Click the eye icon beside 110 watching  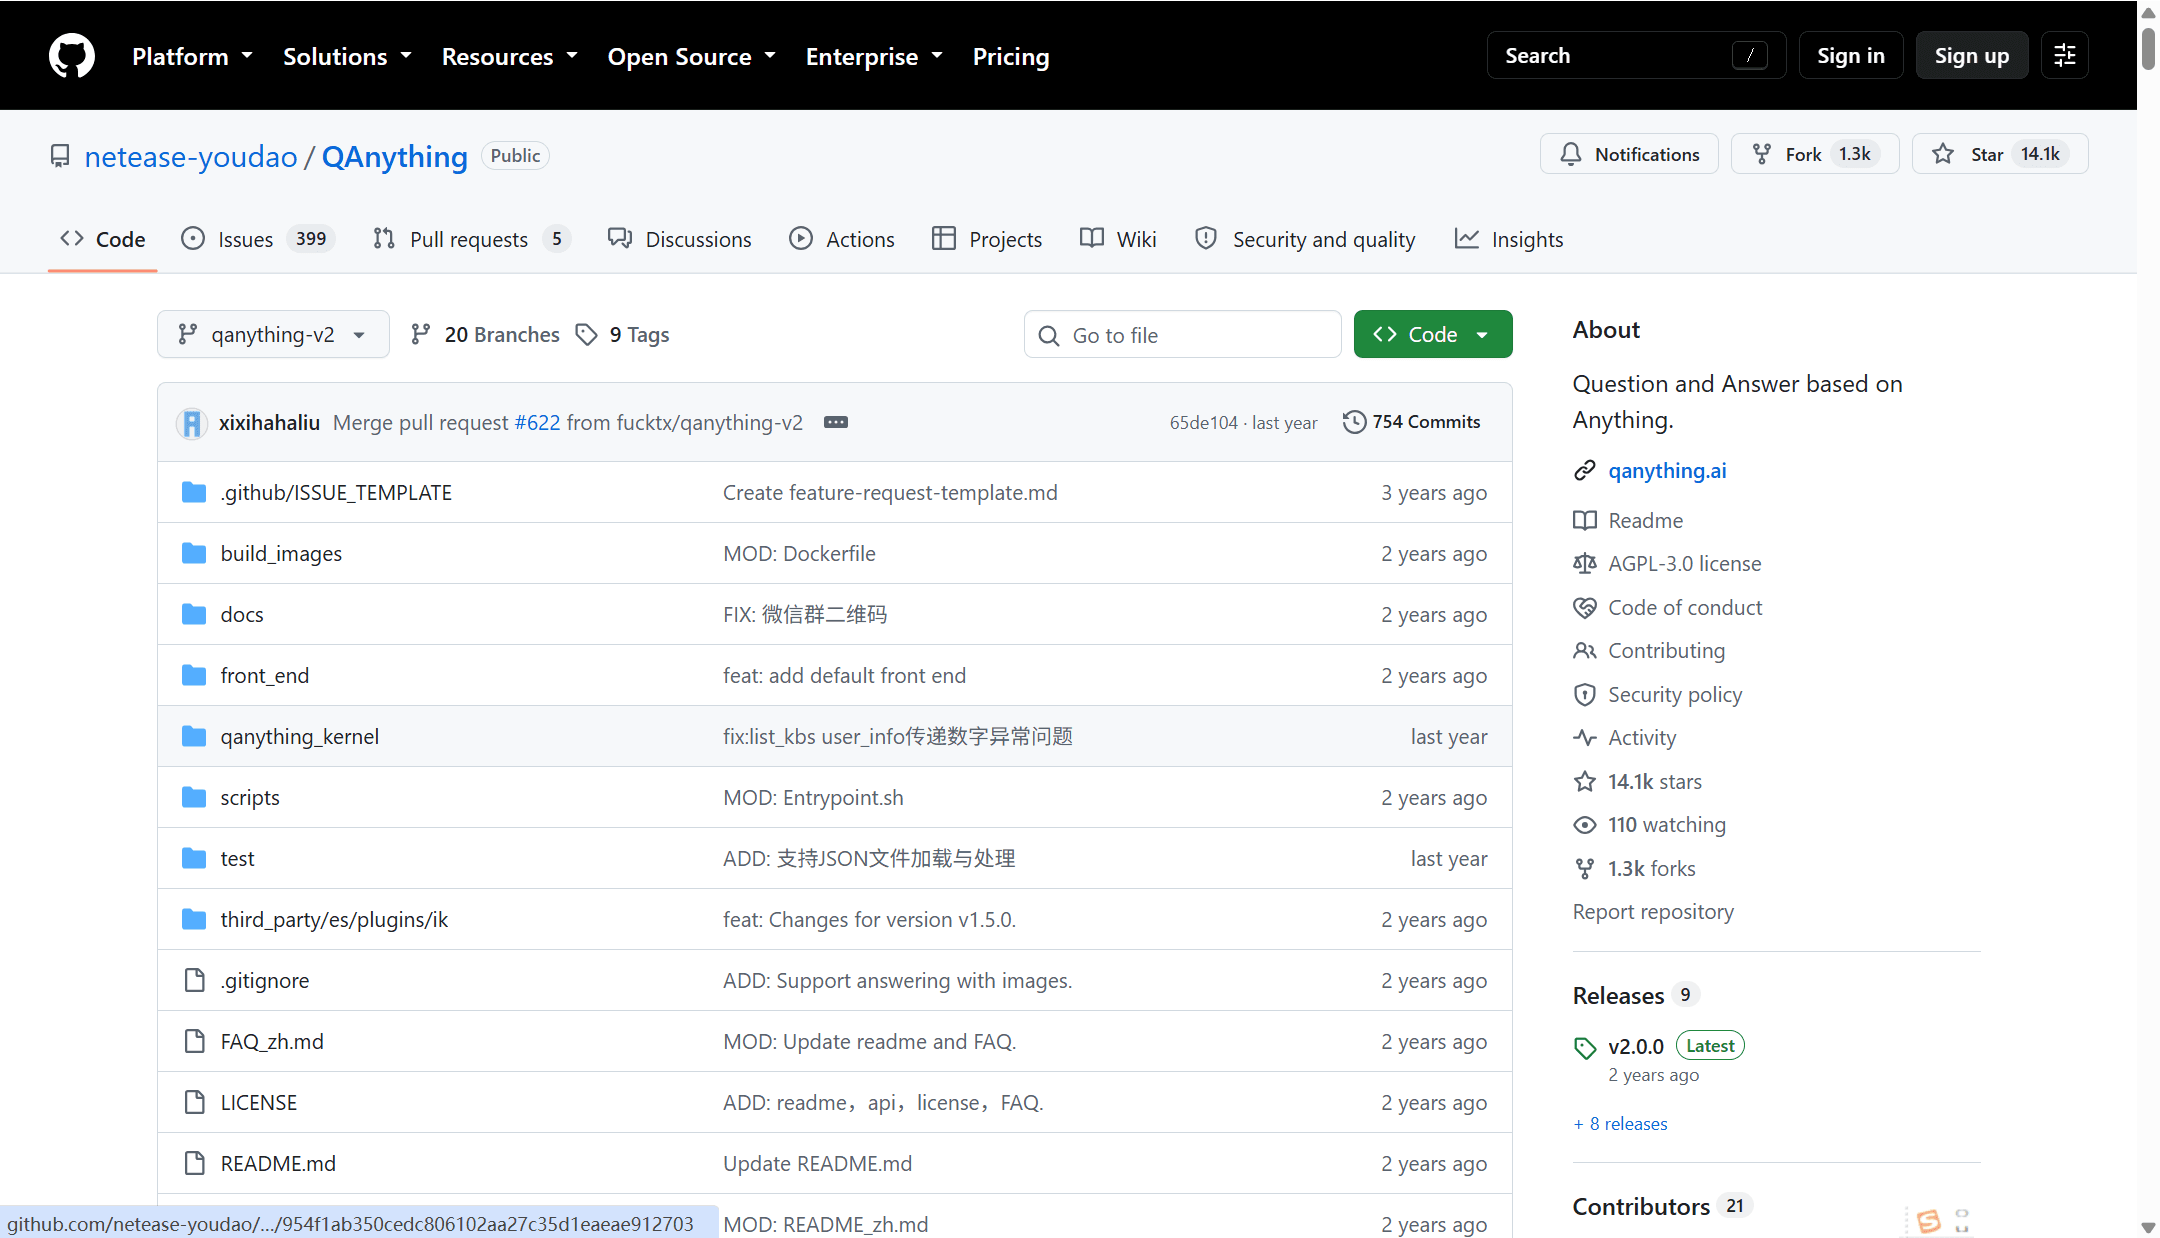click(1585, 825)
